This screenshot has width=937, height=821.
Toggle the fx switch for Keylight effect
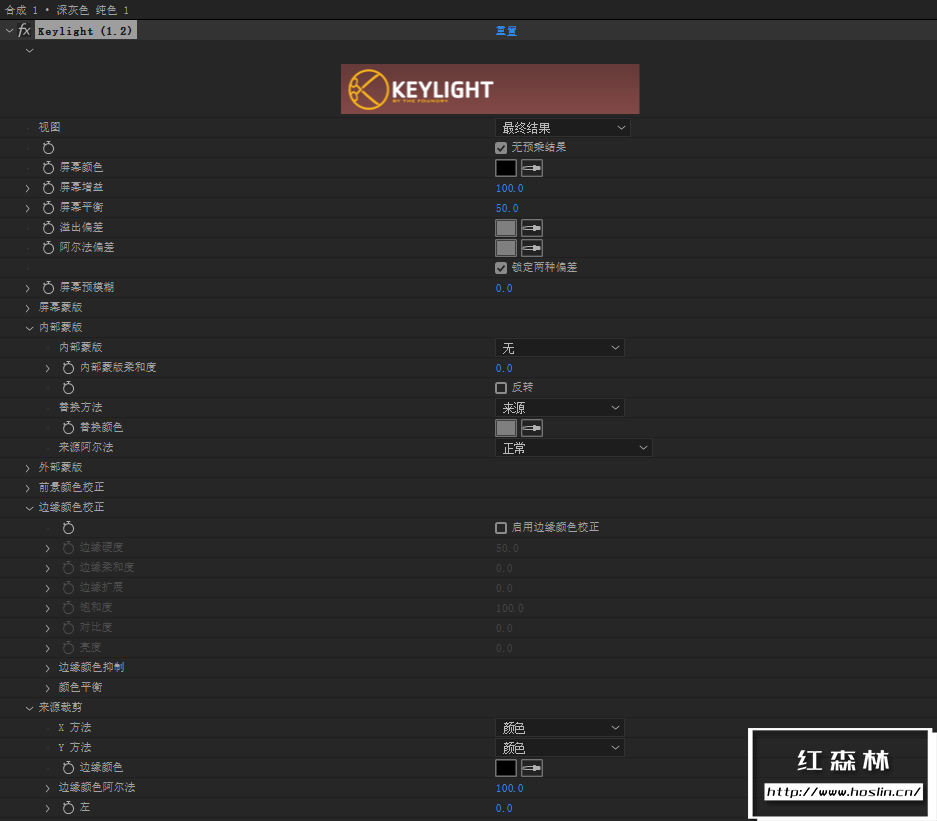24,30
